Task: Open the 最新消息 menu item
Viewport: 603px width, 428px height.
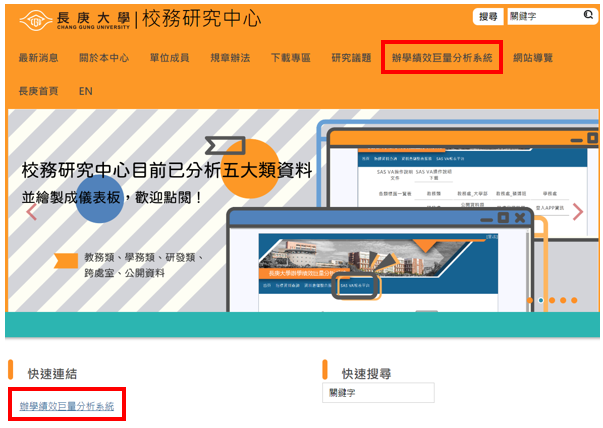Action: pos(38,58)
